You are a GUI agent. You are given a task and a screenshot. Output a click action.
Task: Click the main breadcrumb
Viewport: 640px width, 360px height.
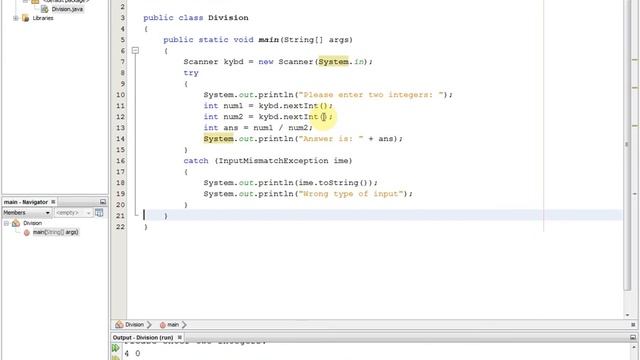pos(173,324)
